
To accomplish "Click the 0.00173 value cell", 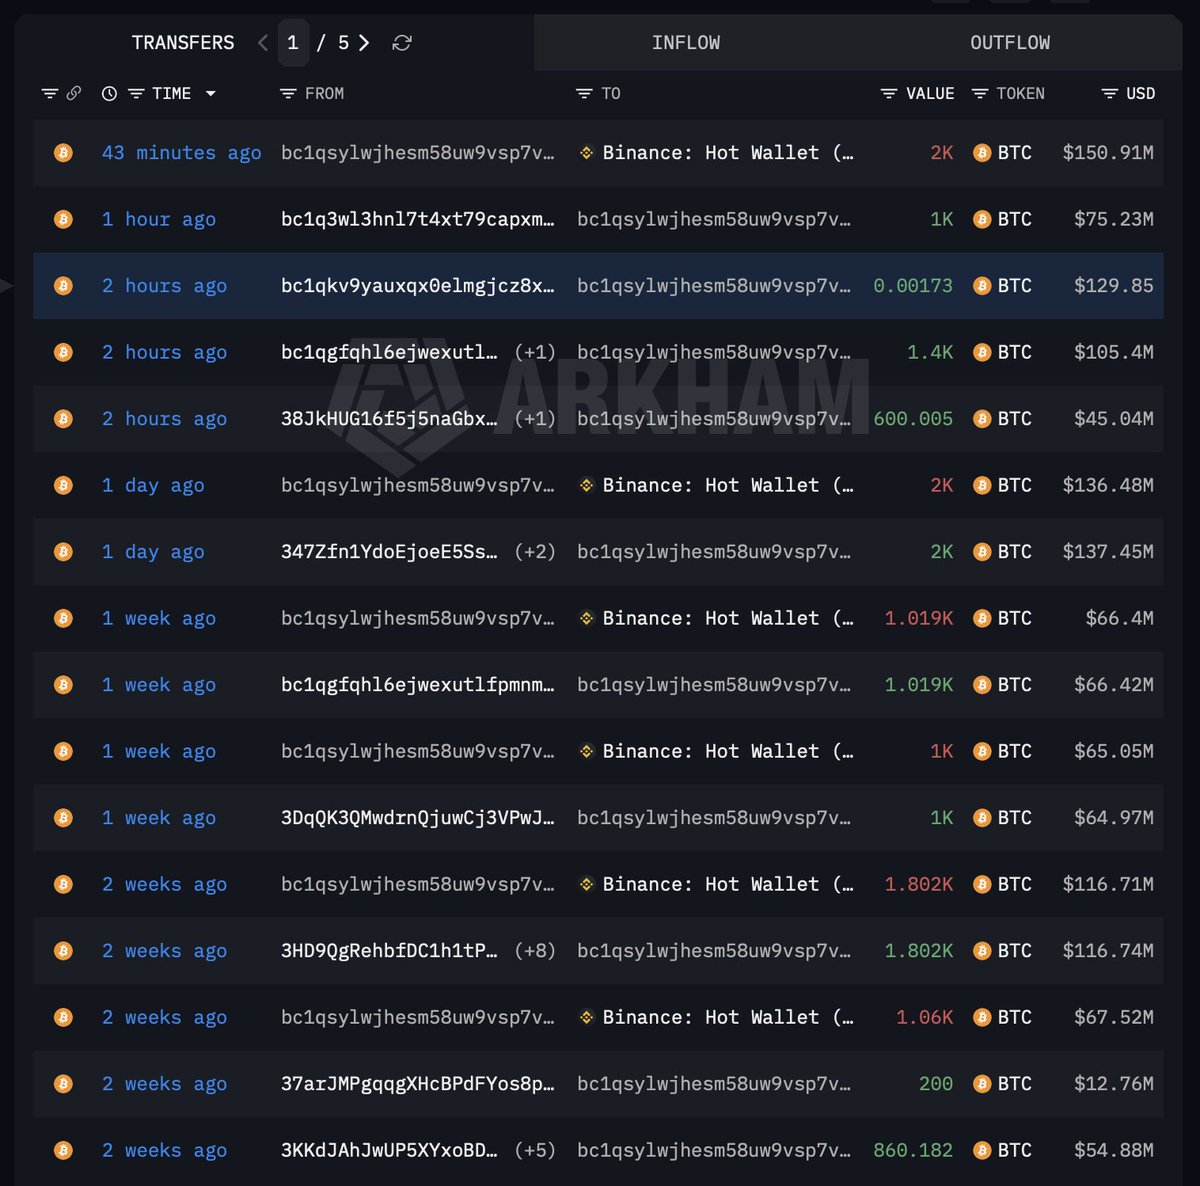I will [x=913, y=286].
